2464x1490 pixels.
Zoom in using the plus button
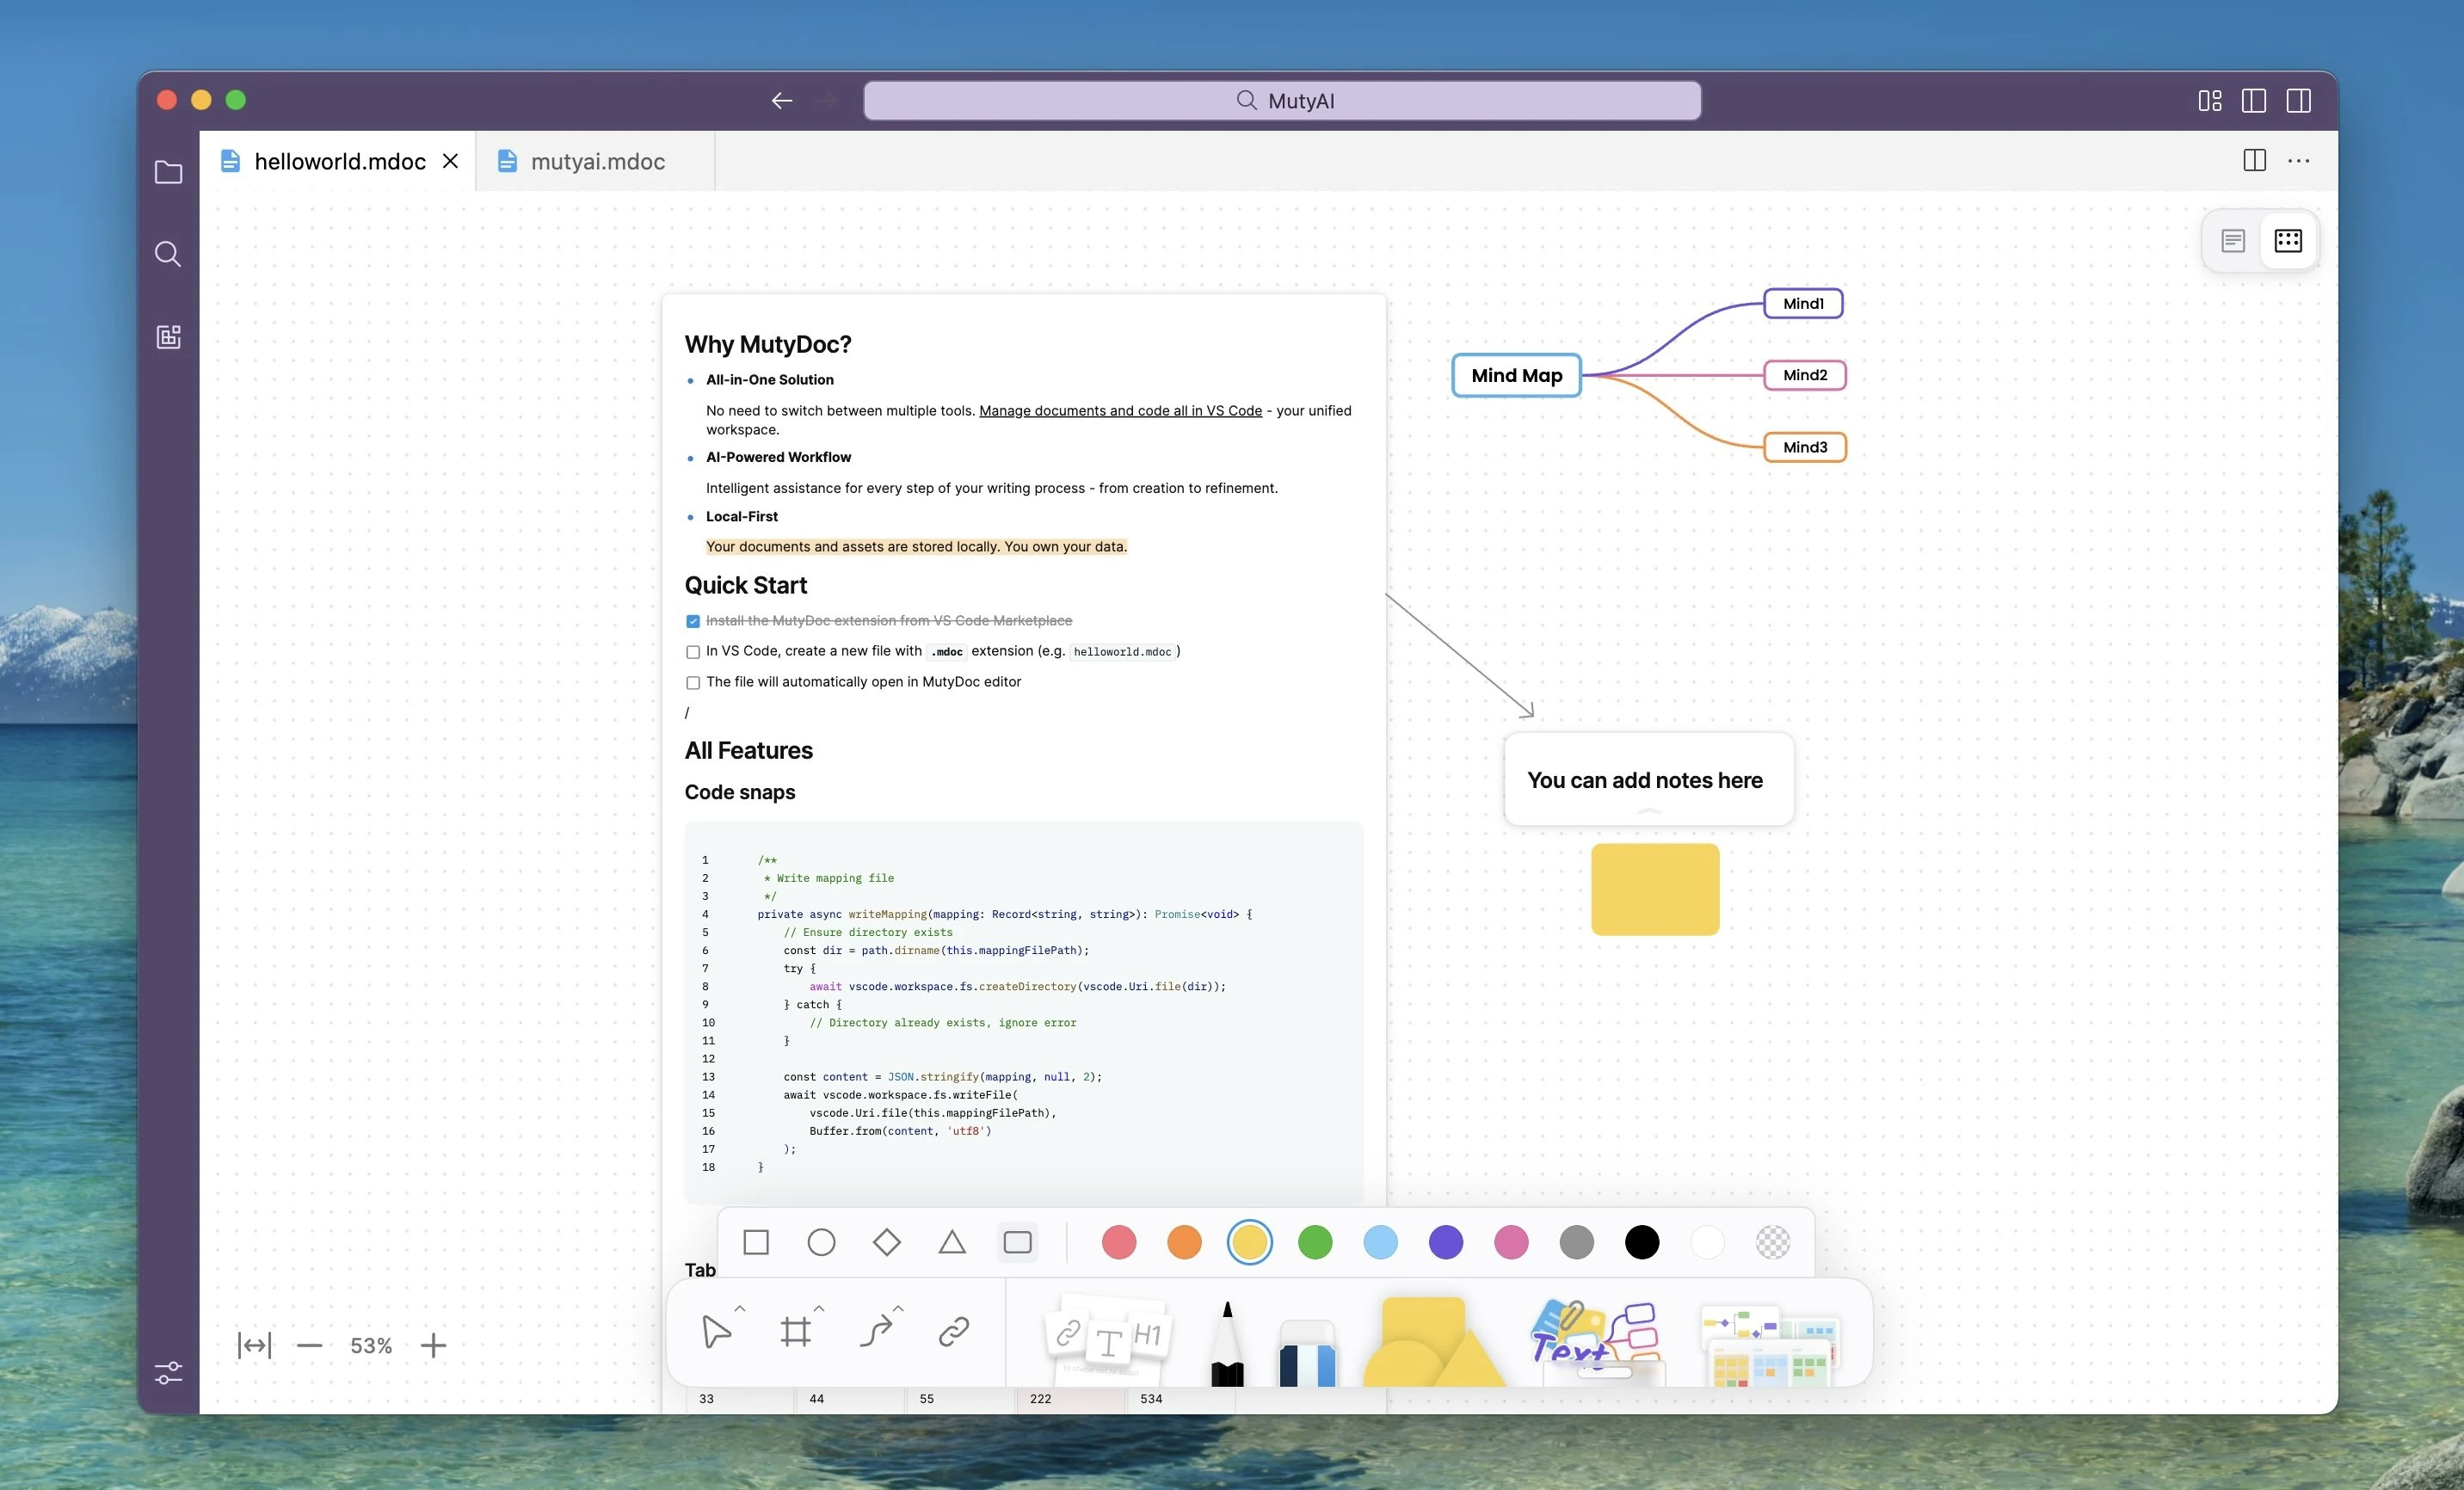pyautogui.click(x=434, y=1345)
